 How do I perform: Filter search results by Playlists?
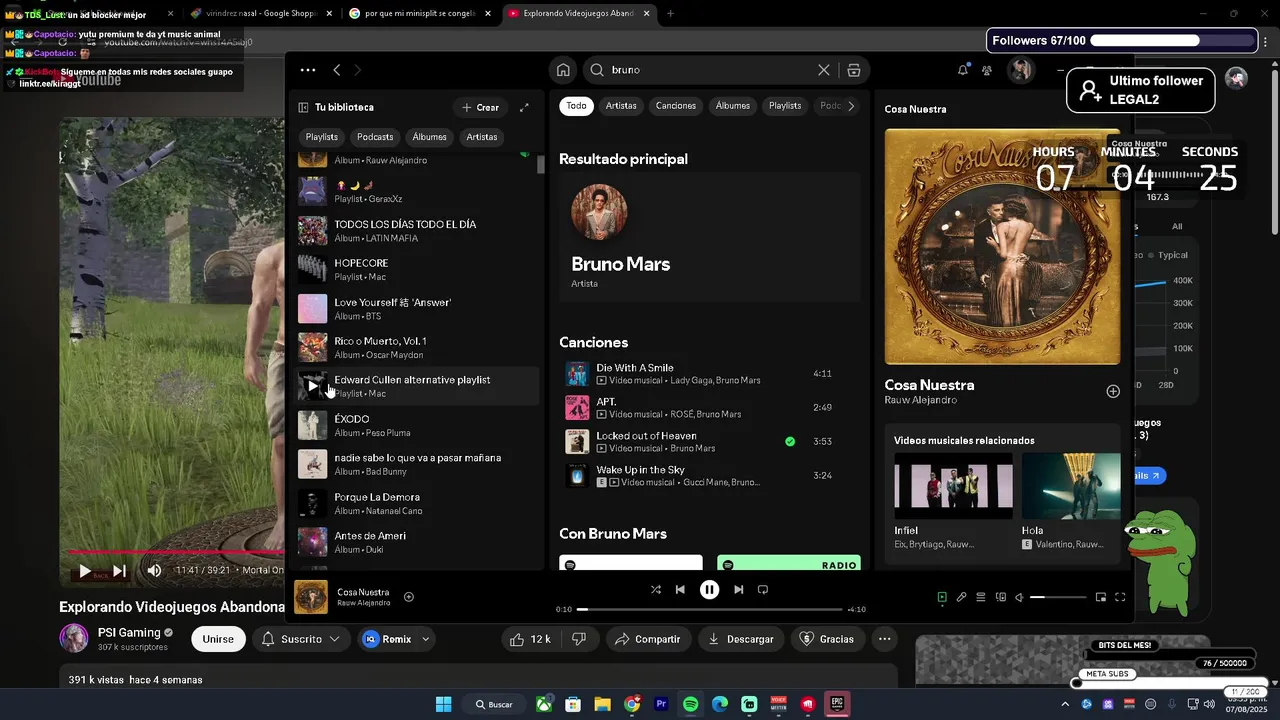(785, 106)
